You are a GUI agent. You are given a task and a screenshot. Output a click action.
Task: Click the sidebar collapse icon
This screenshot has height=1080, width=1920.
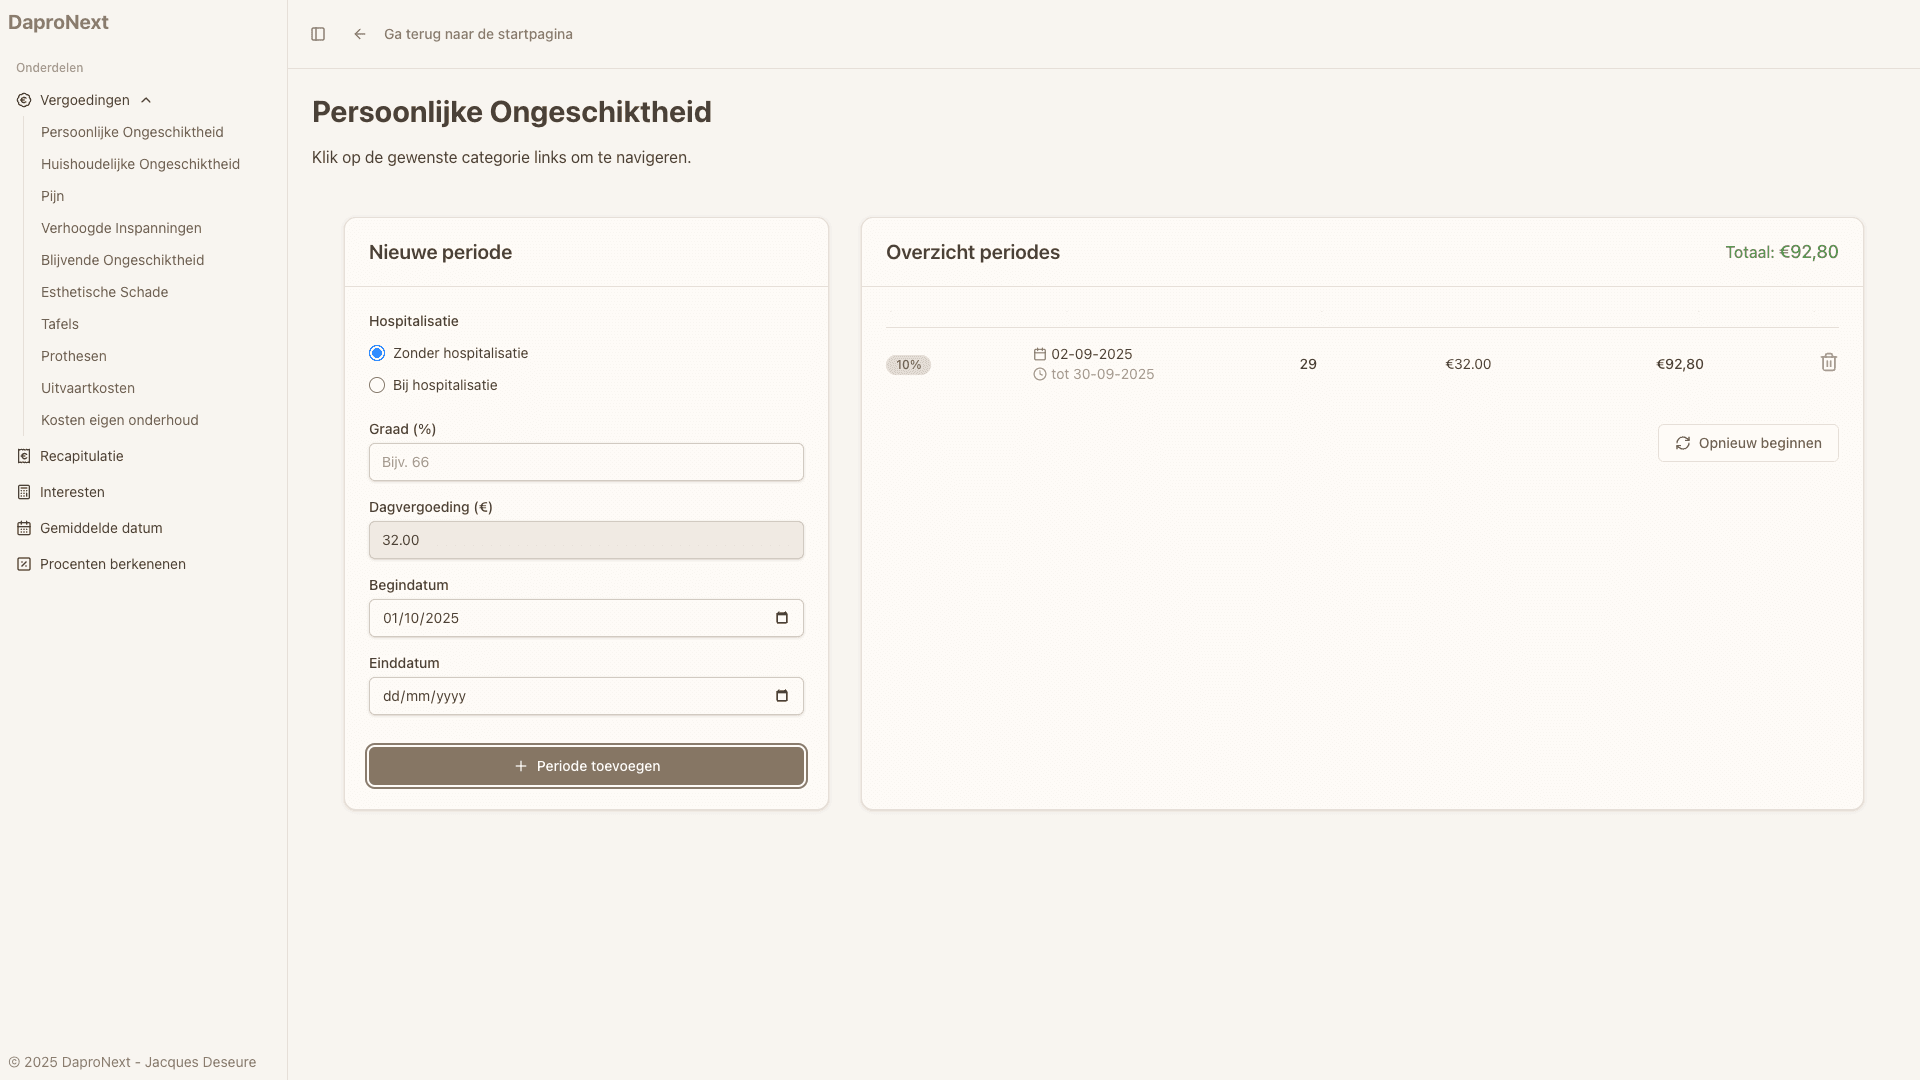tap(319, 34)
